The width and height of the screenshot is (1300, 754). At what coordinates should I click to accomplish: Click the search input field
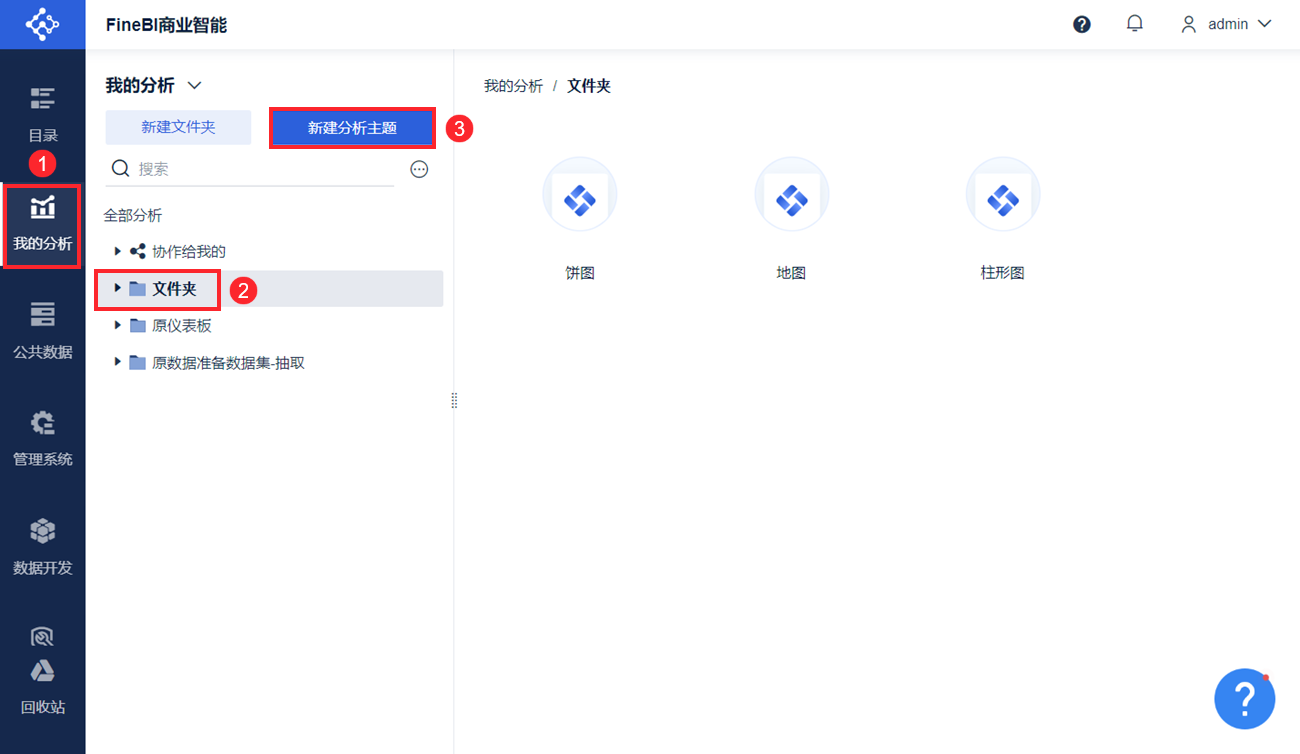[260, 169]
